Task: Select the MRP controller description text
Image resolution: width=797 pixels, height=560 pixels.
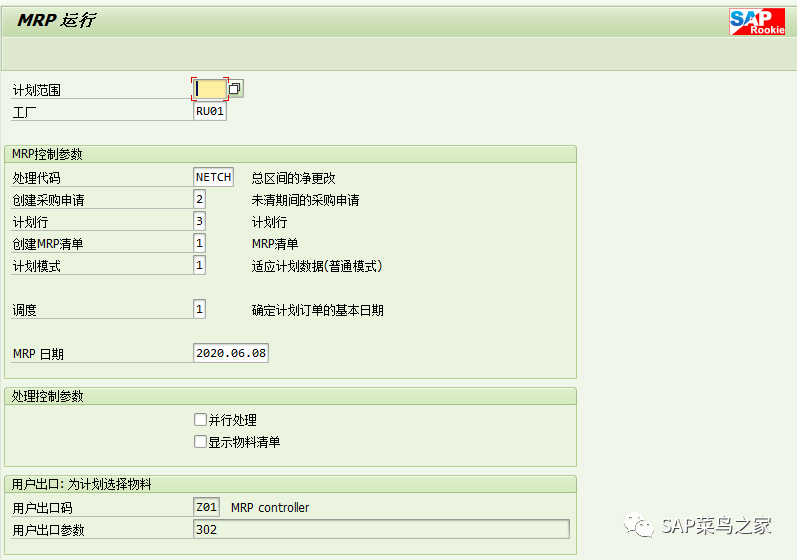Action: click(270, 508)
